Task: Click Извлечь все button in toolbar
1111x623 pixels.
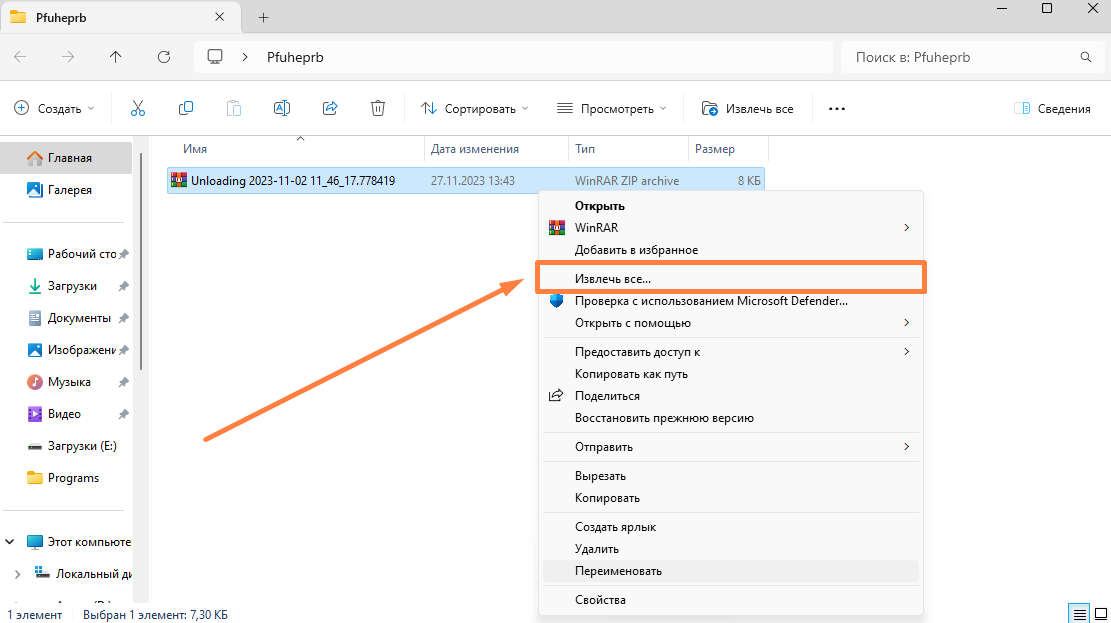Action: point(748,108)
